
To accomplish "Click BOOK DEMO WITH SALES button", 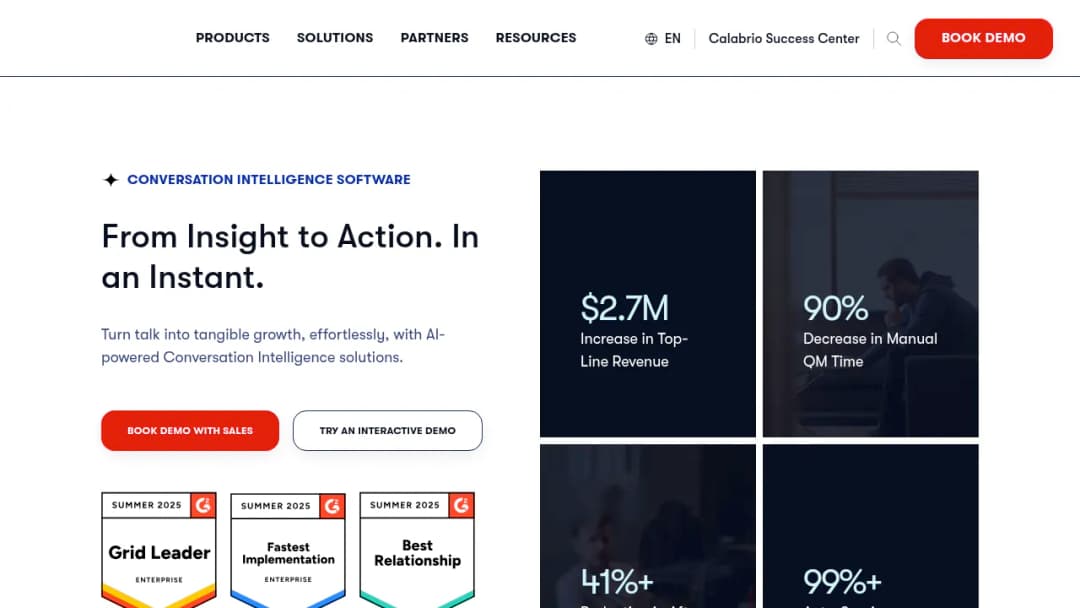I will 190,430.
